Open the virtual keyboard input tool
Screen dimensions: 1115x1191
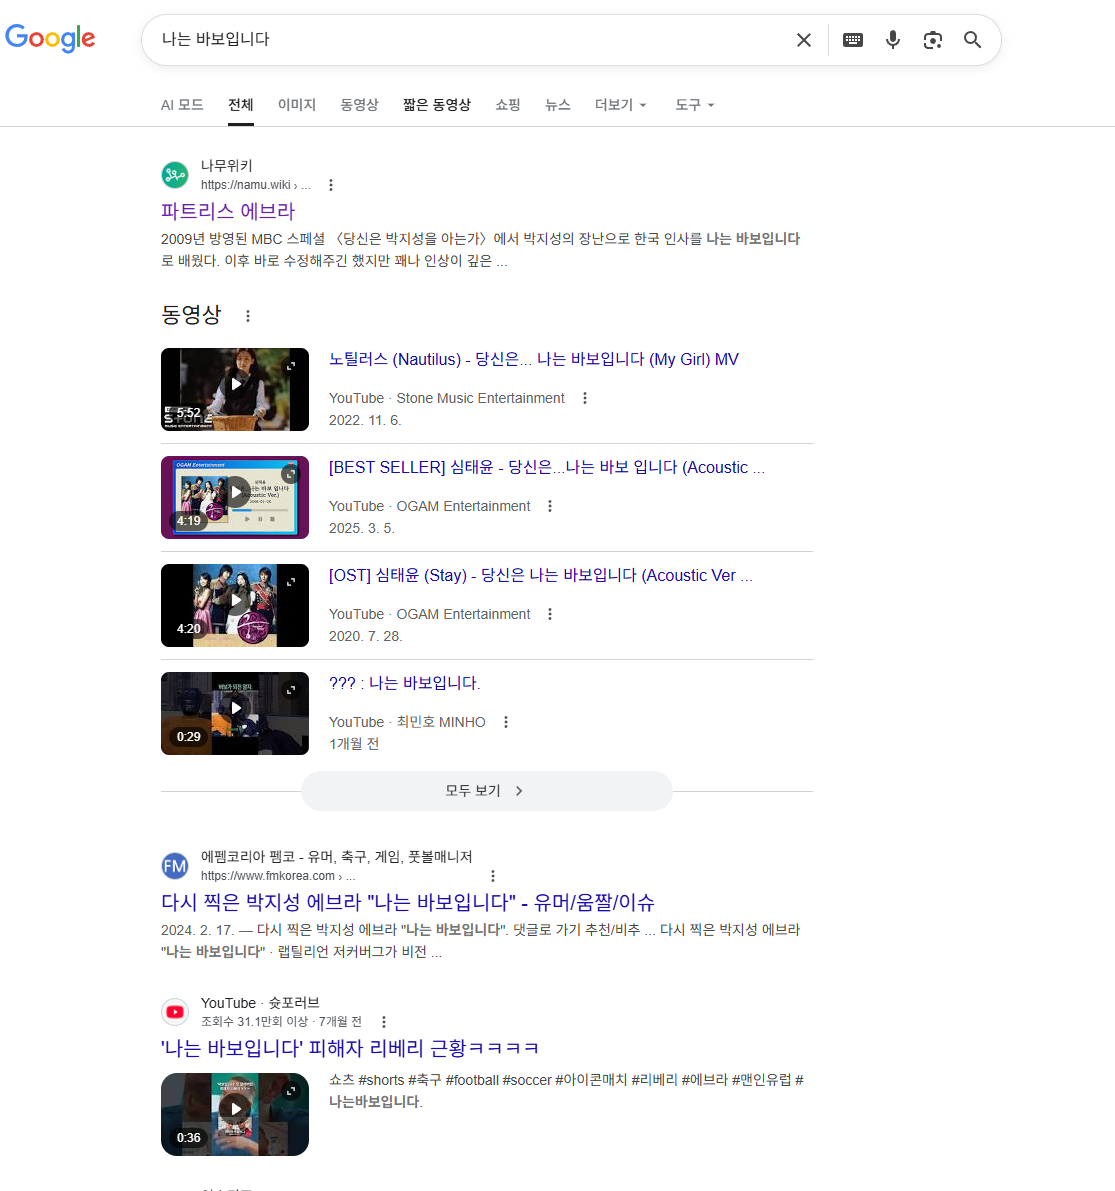pos(853,40)
